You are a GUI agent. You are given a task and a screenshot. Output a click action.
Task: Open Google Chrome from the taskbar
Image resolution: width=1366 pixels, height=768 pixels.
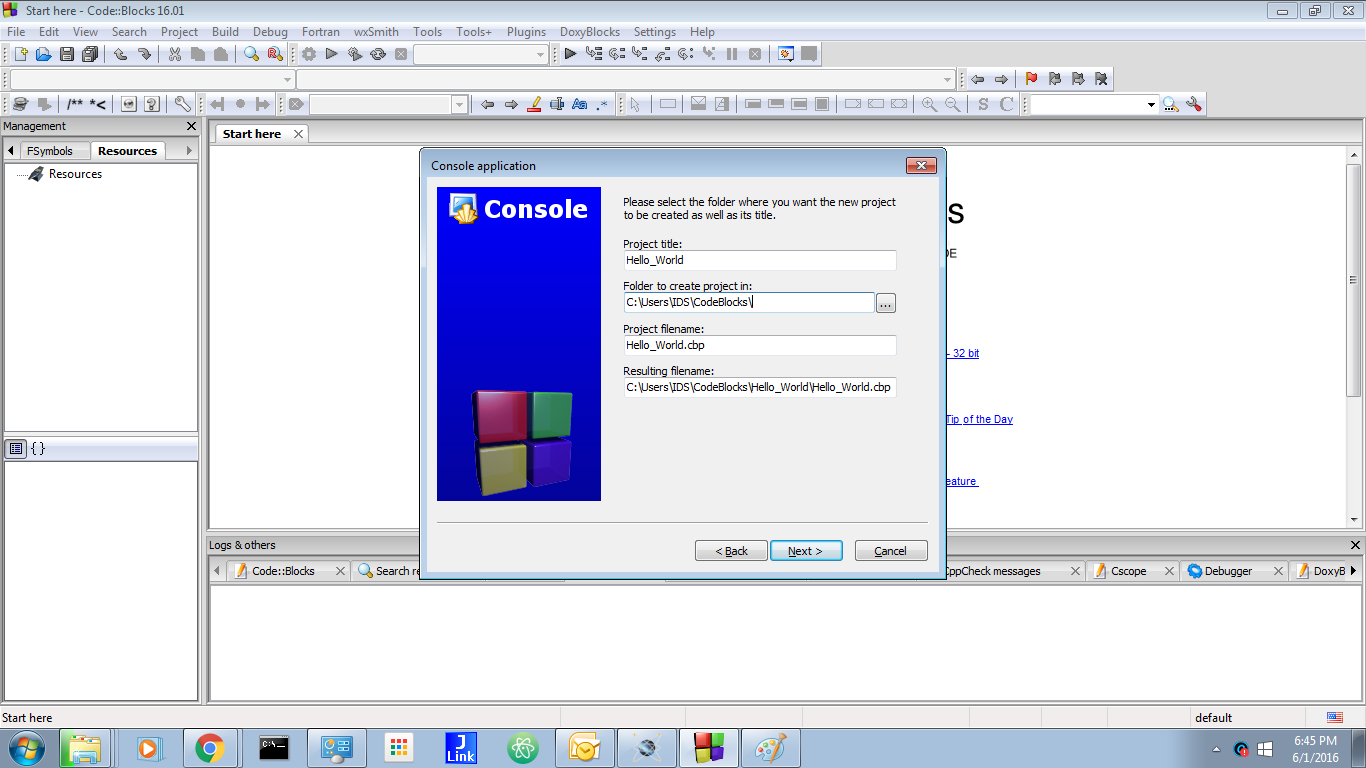(210, 747)
